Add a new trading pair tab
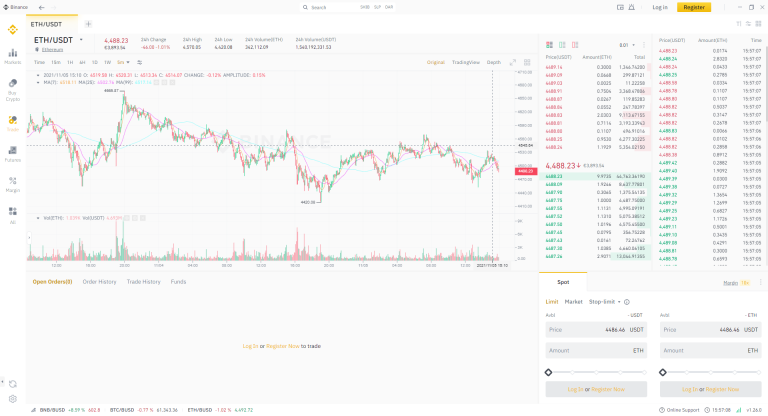The height and width of the screenshot is (416, 768). click(x=88, y=24)
